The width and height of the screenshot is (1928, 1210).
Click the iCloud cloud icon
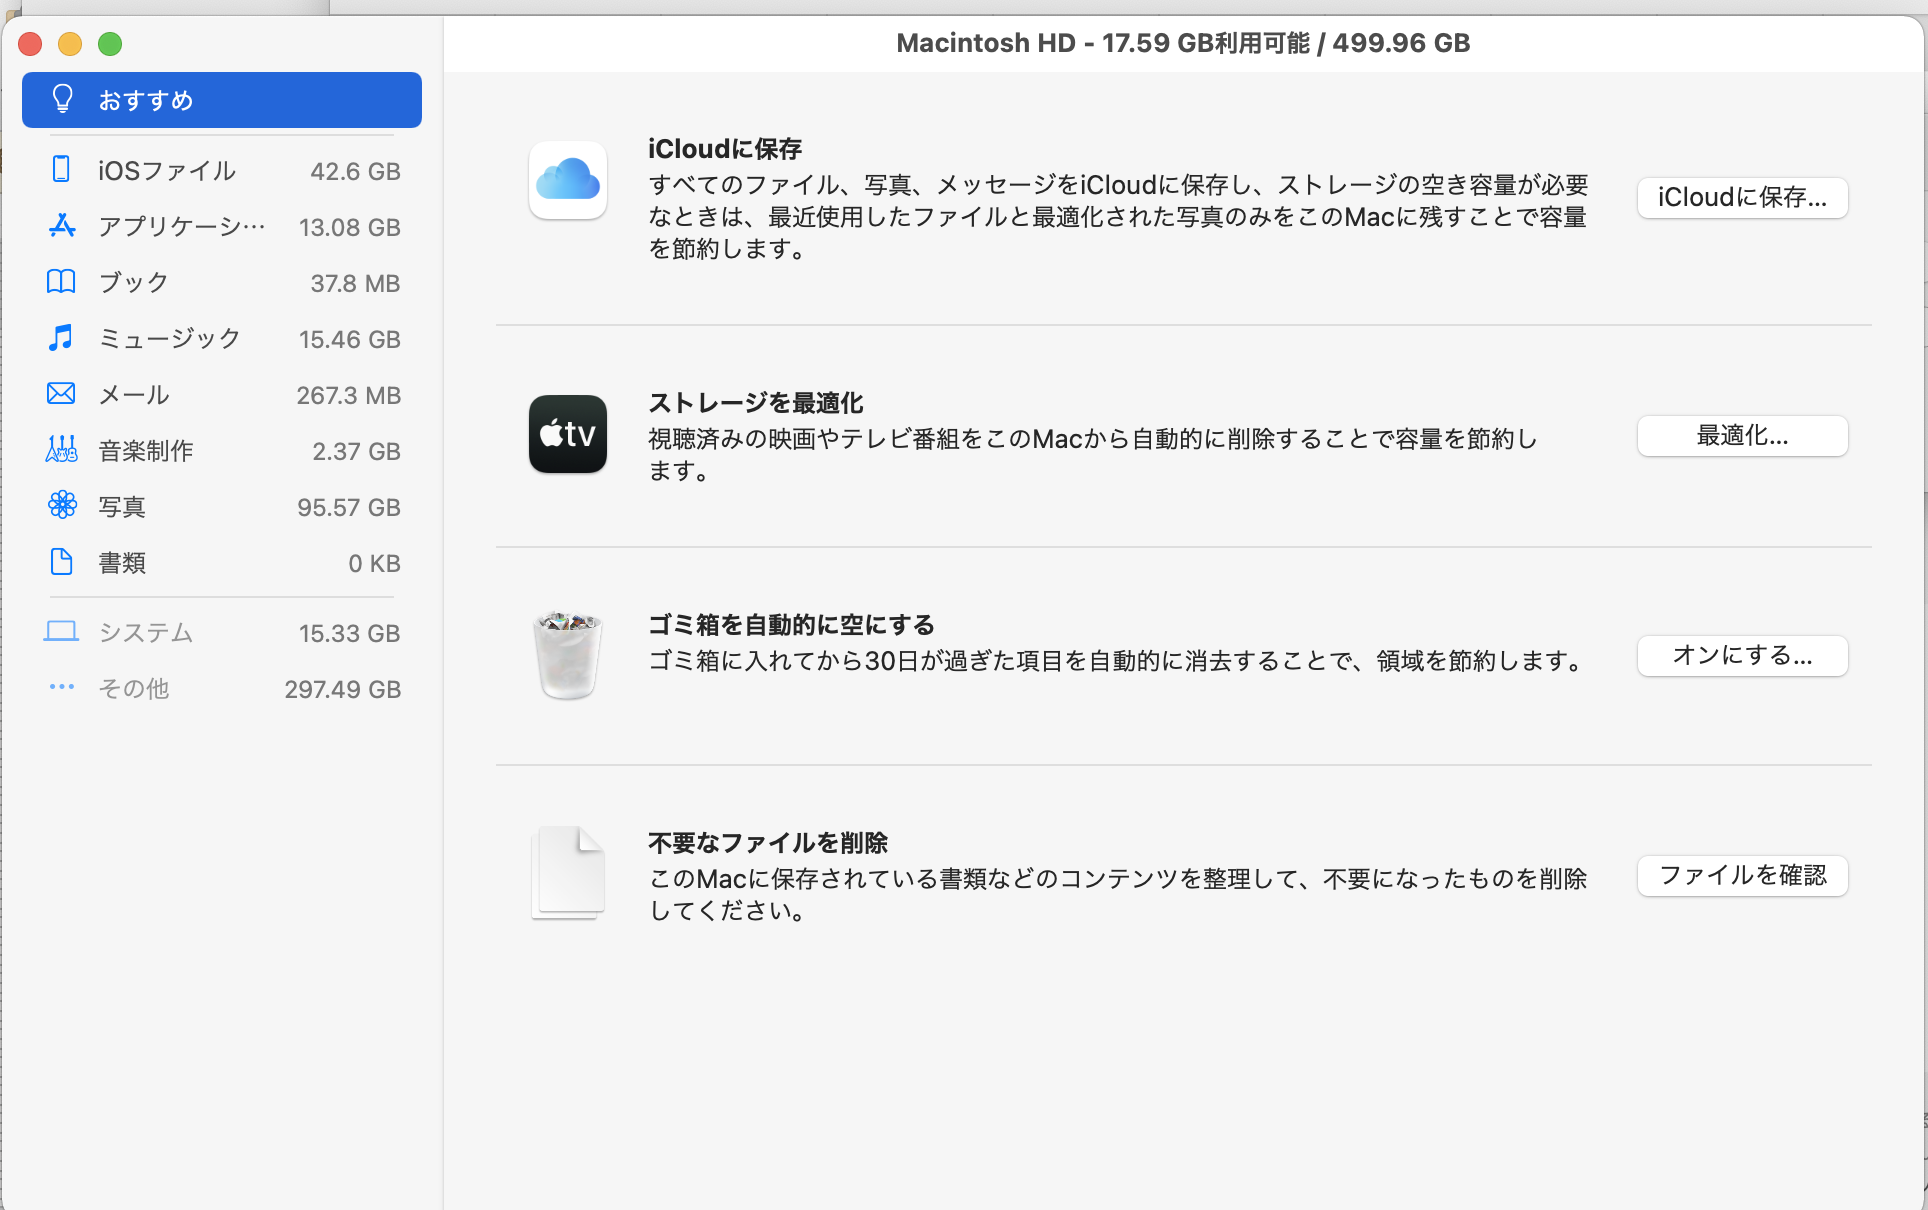point(567,180)
